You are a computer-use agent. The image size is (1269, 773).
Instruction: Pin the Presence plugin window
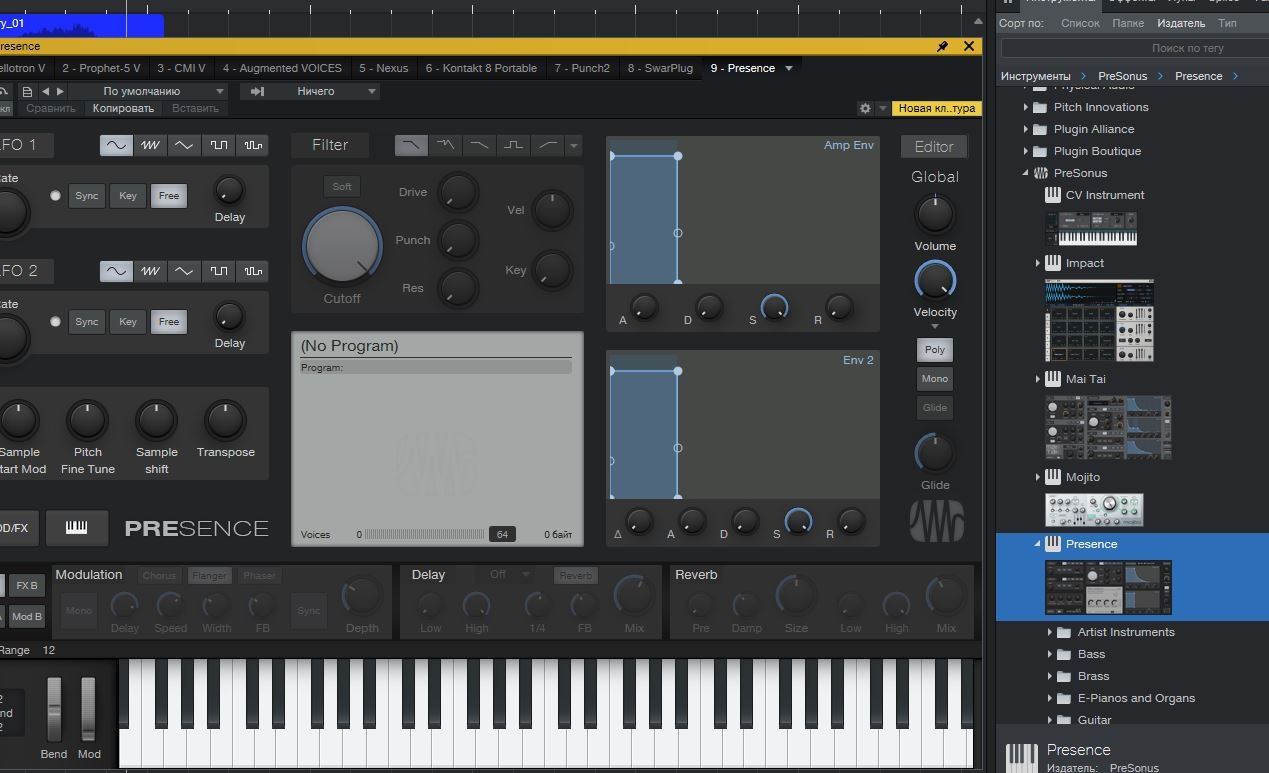coord(942,46)
